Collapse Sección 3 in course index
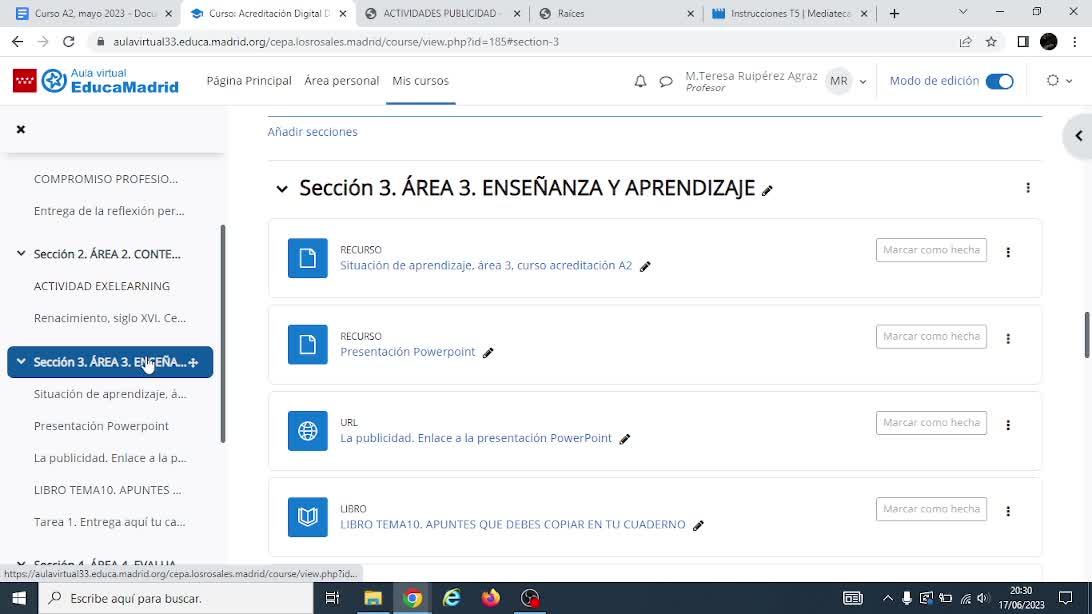Screen dimensions: 1092x614 coord(21,361)
